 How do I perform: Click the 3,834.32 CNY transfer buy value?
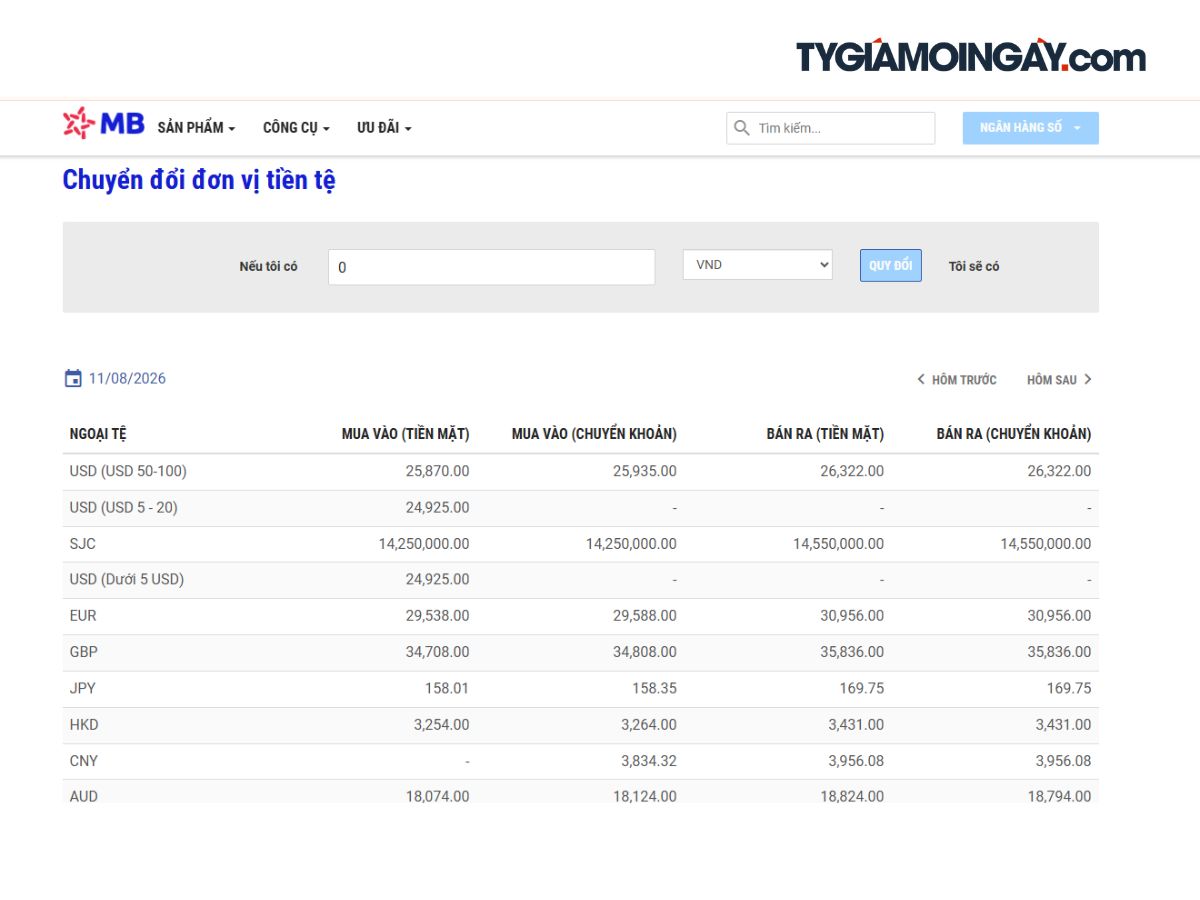pos(649,760)
